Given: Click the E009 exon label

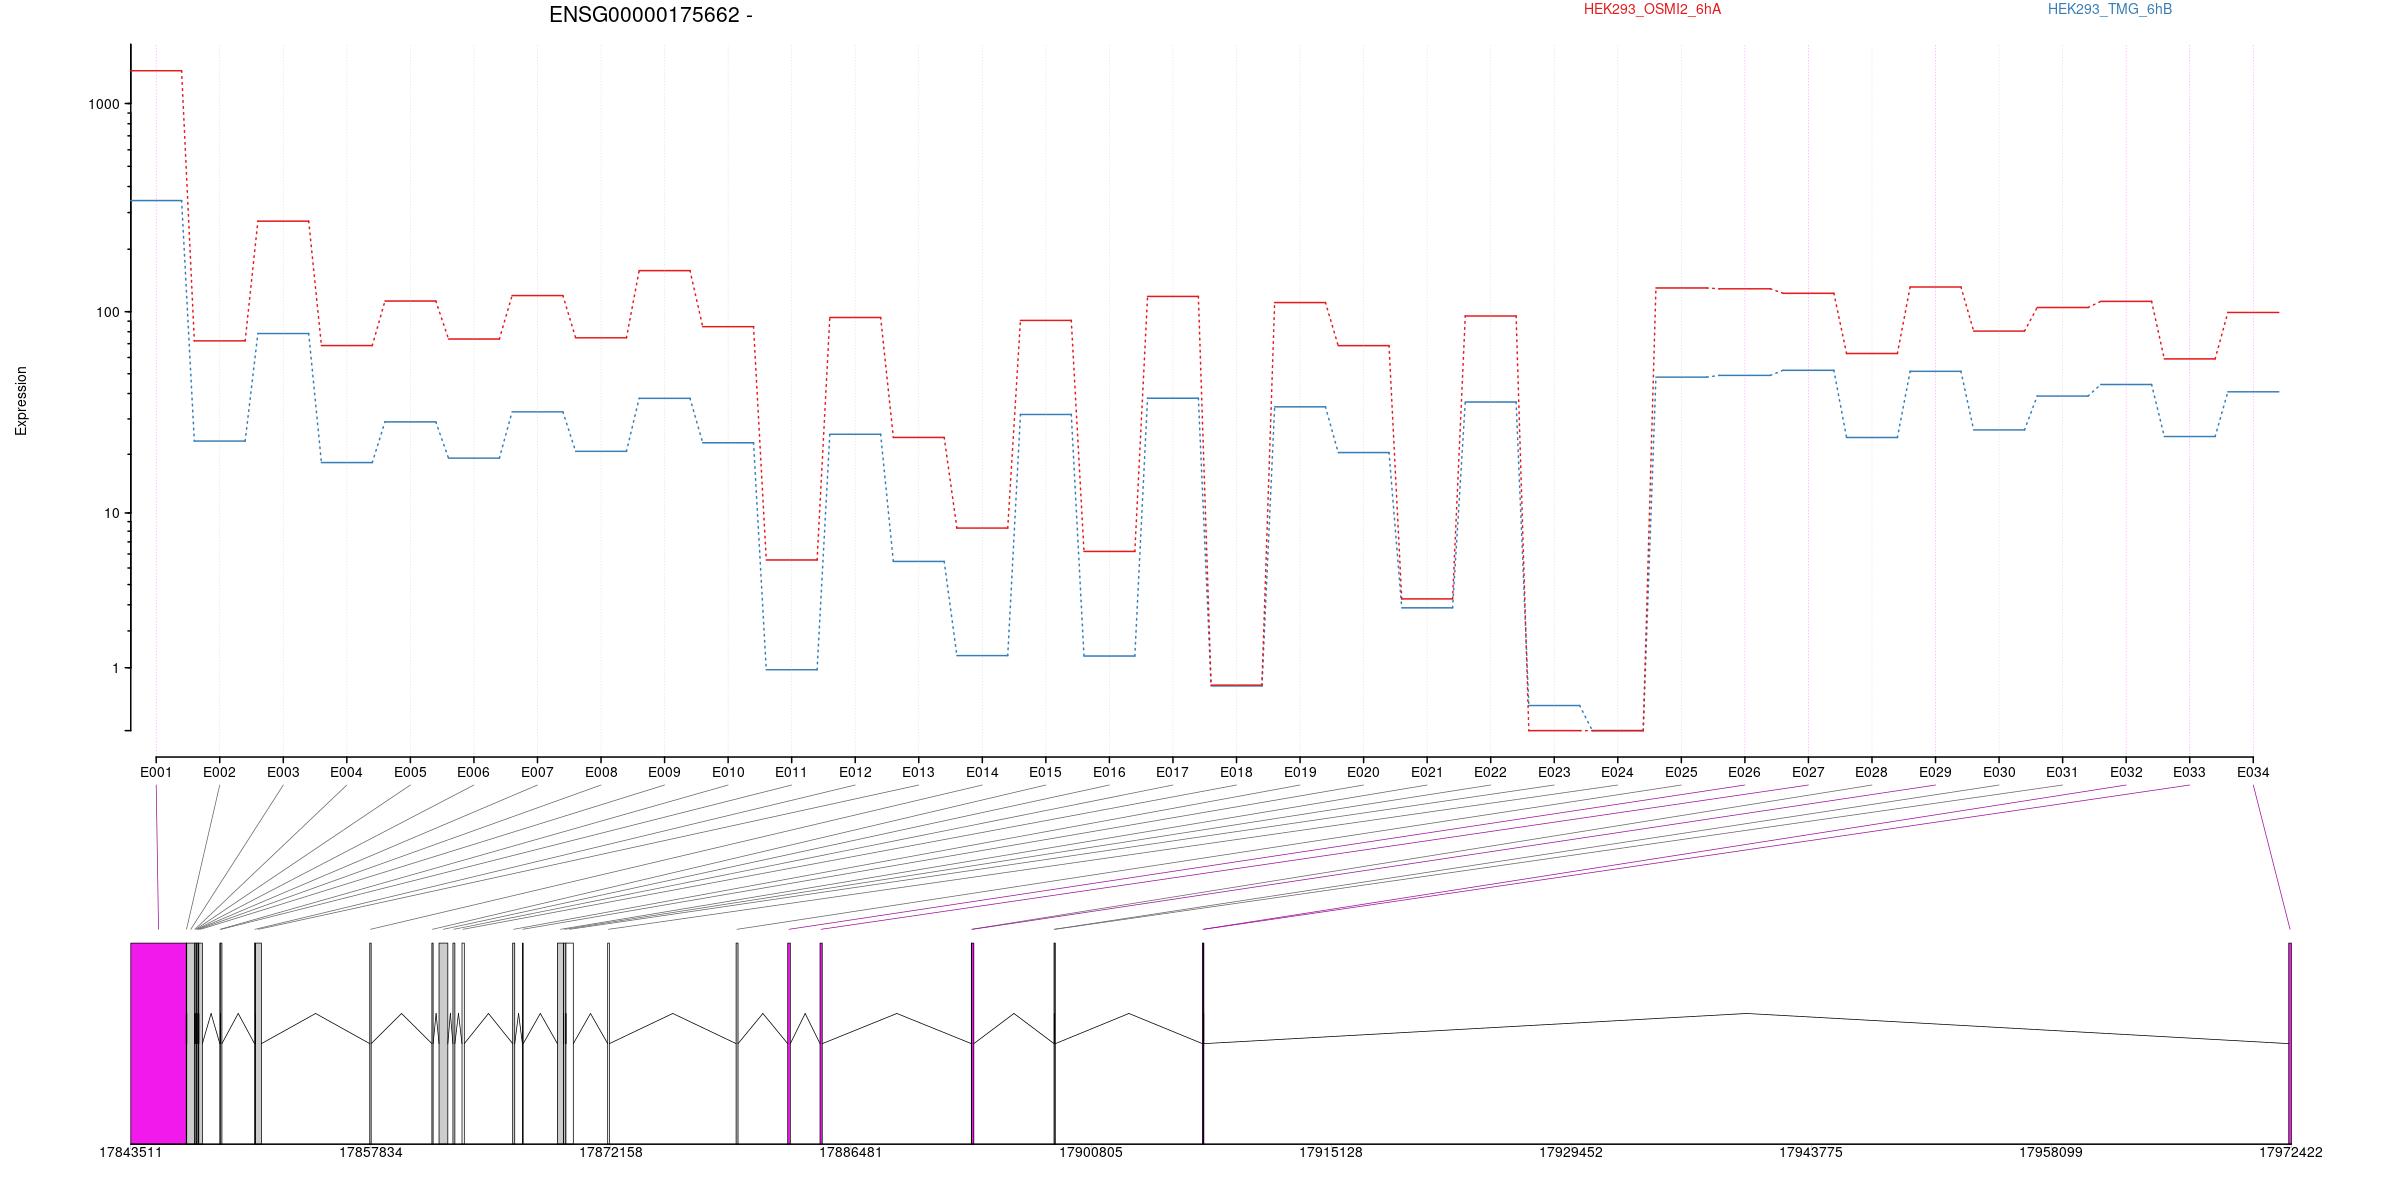Looking at the screenshot, I should coord(664,772).
